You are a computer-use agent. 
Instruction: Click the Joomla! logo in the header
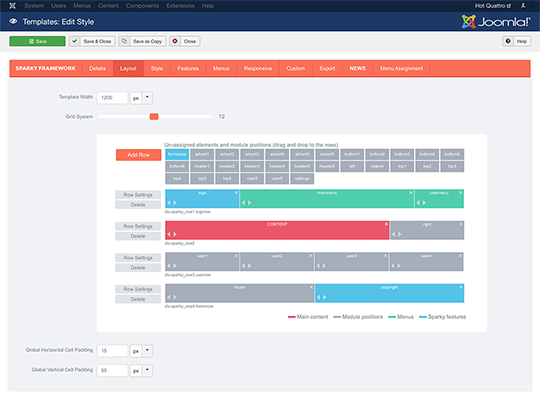[496, 22]
